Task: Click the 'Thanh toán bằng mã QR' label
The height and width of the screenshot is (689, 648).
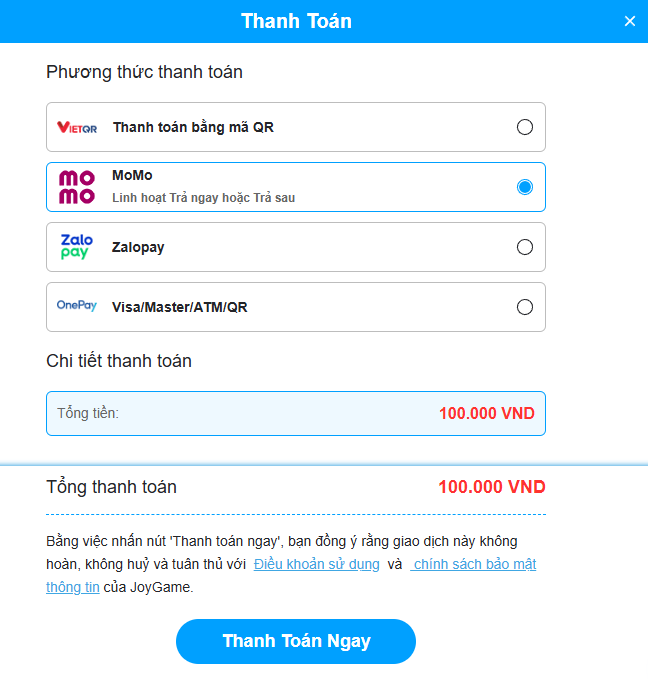Action: click(x=193, y=127)
